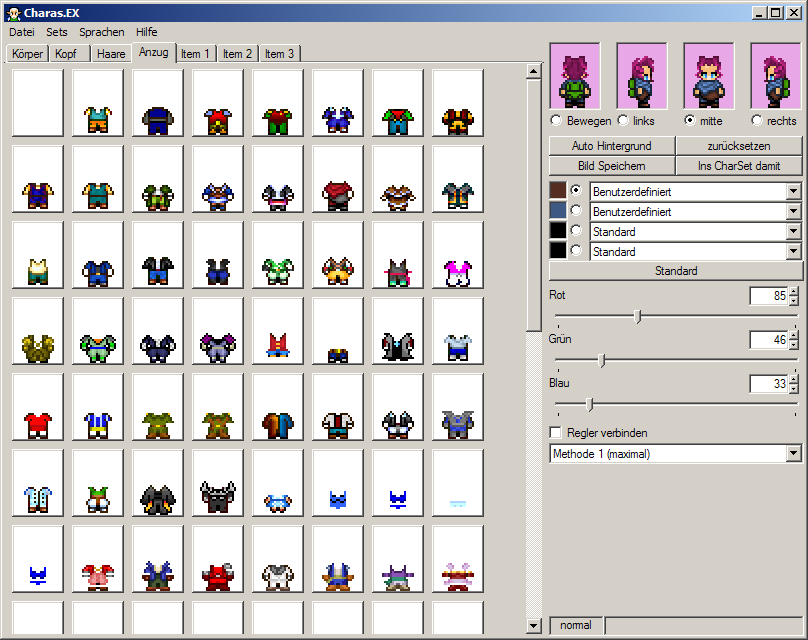Open the 'Sprachen' menu
The width and height of the screenshot is (808, 640).
click(102, 32)
